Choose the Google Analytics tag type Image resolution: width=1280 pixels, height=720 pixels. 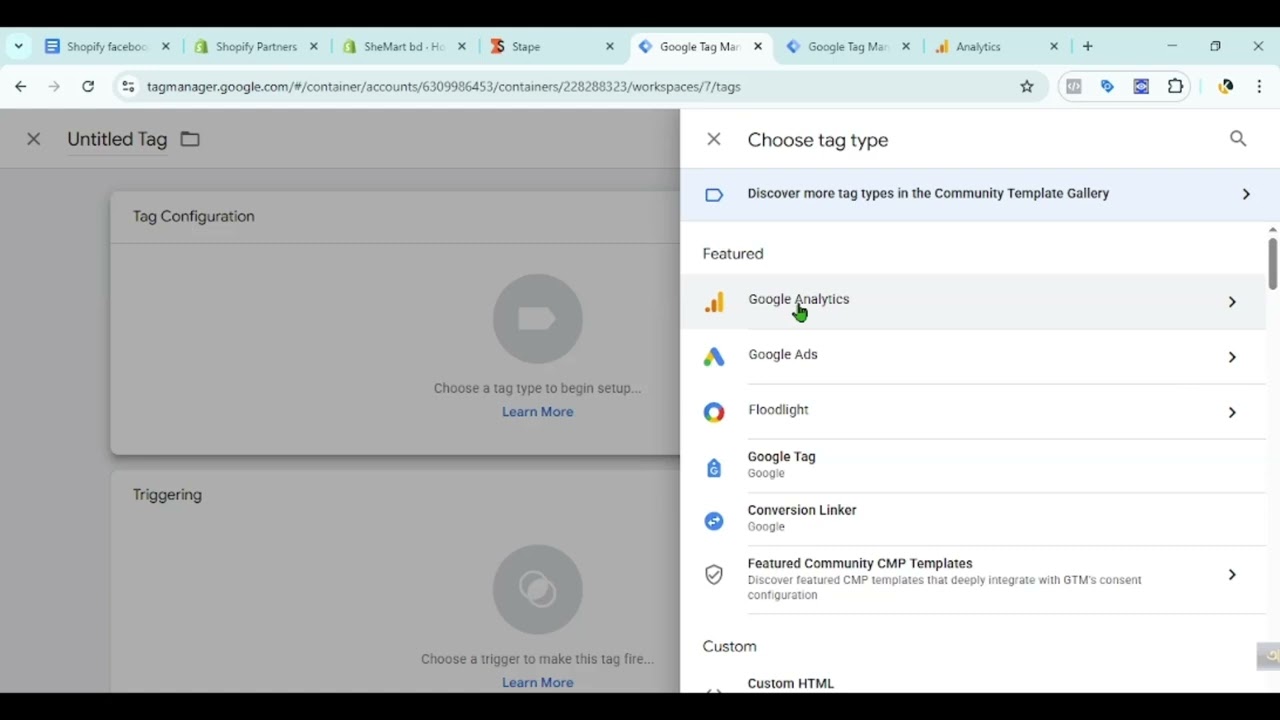tap(973, 302)
